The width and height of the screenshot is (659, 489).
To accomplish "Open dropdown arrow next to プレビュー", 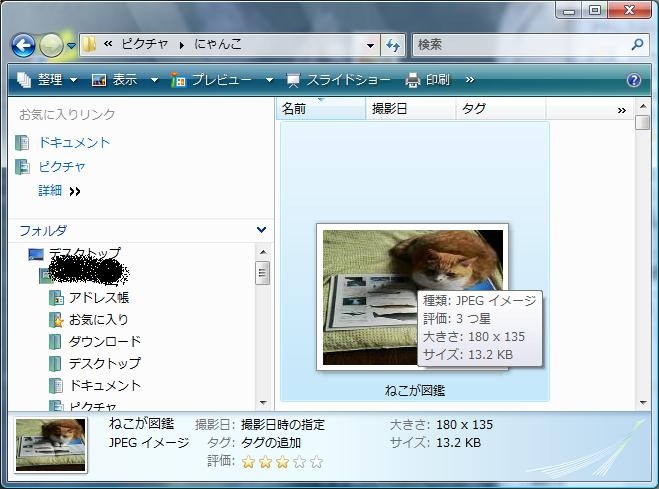I will 269,80.
